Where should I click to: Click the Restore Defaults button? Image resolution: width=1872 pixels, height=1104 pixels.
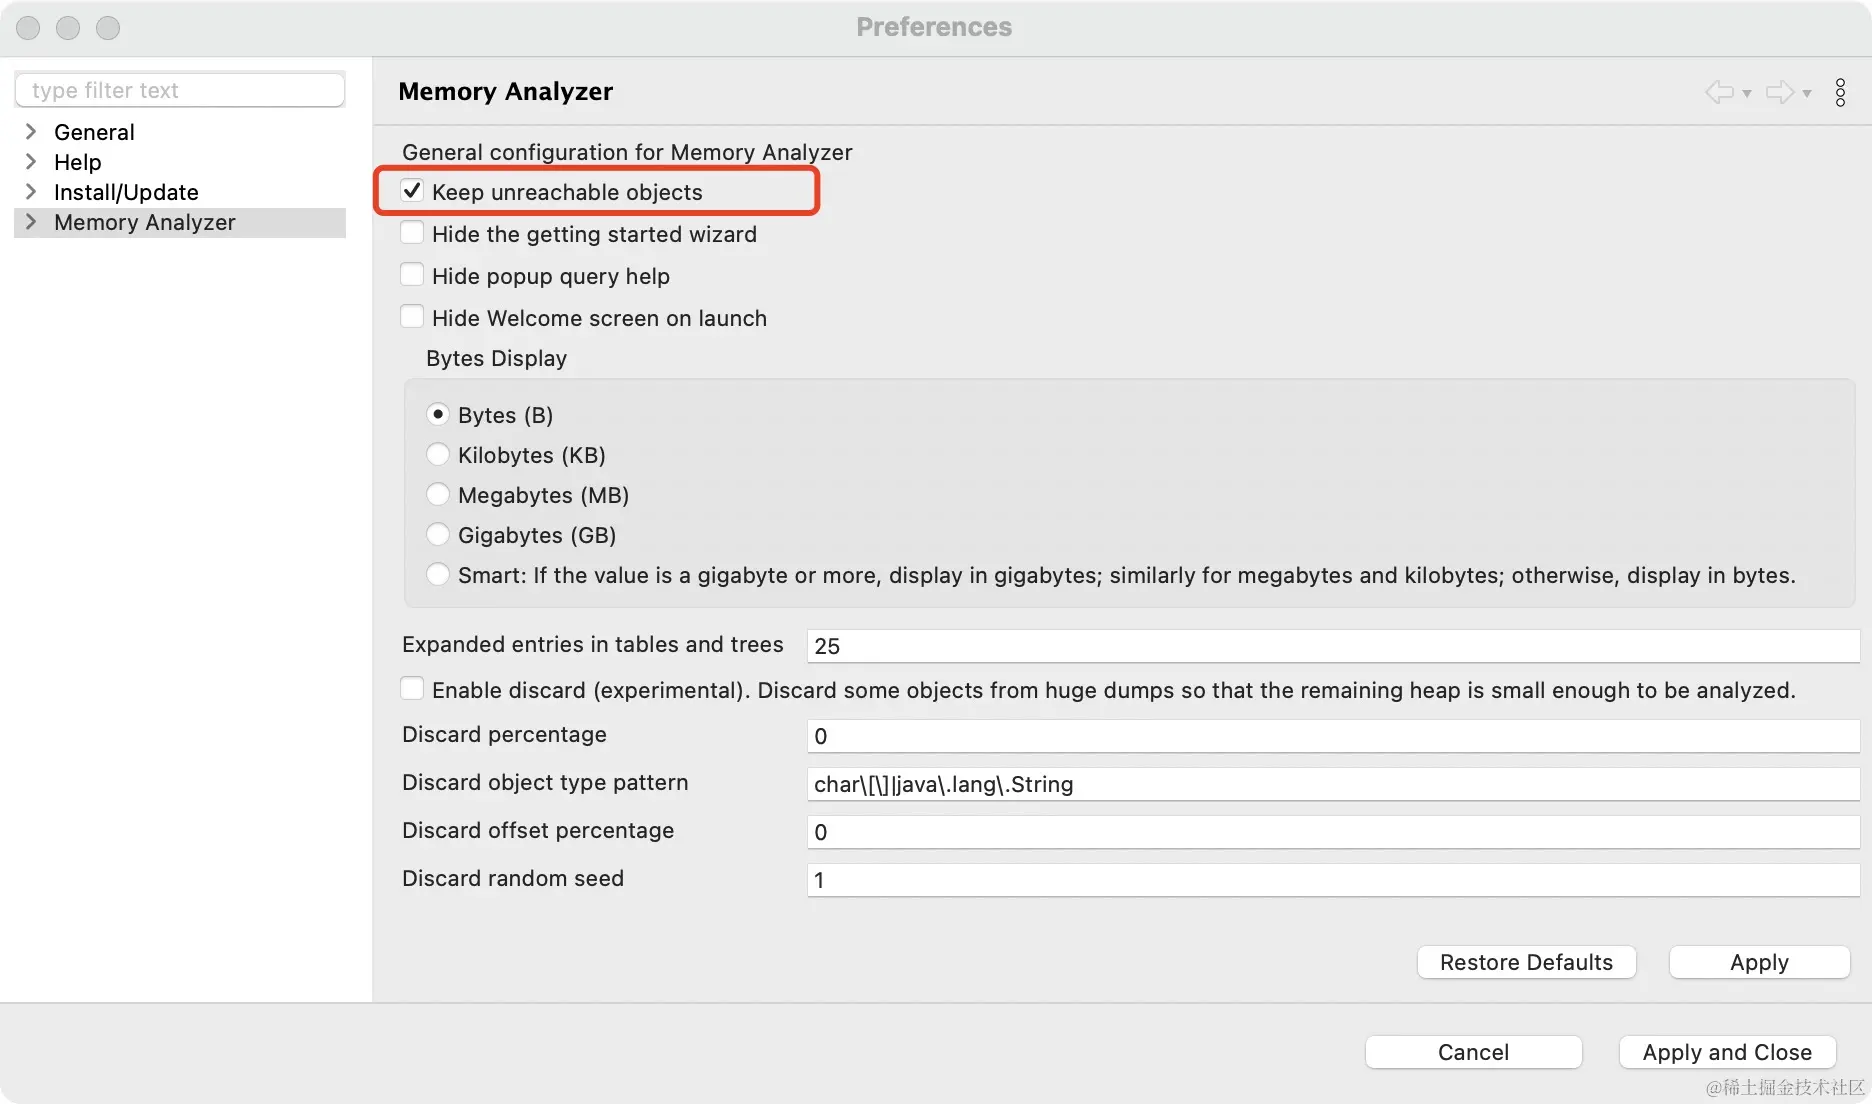click(x=1526, y=962)
